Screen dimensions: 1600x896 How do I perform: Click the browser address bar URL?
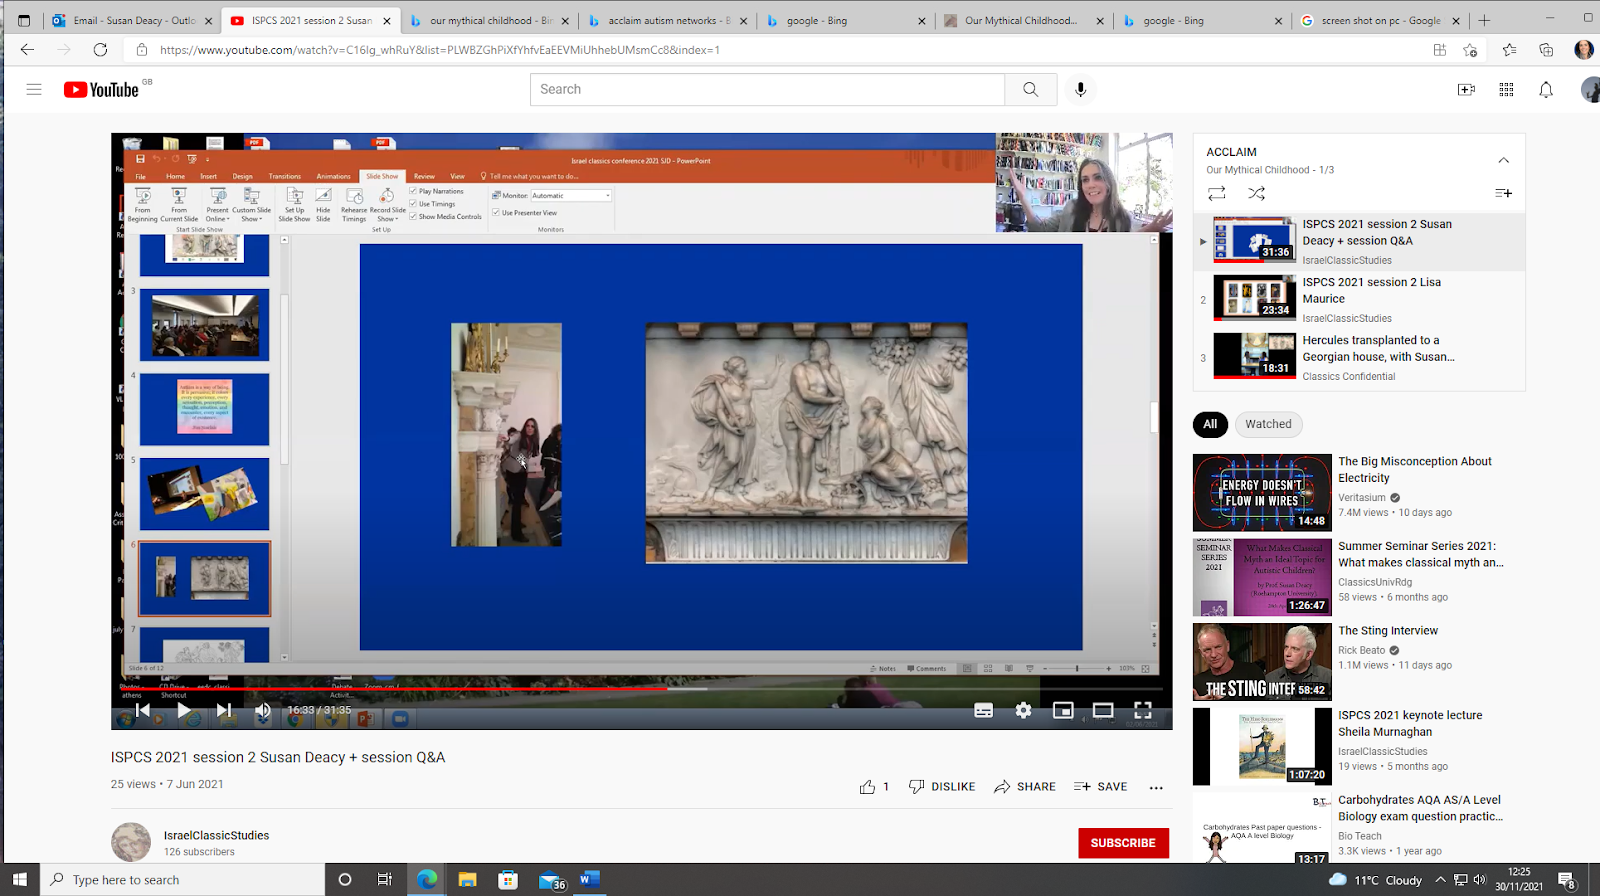[440, 50]
